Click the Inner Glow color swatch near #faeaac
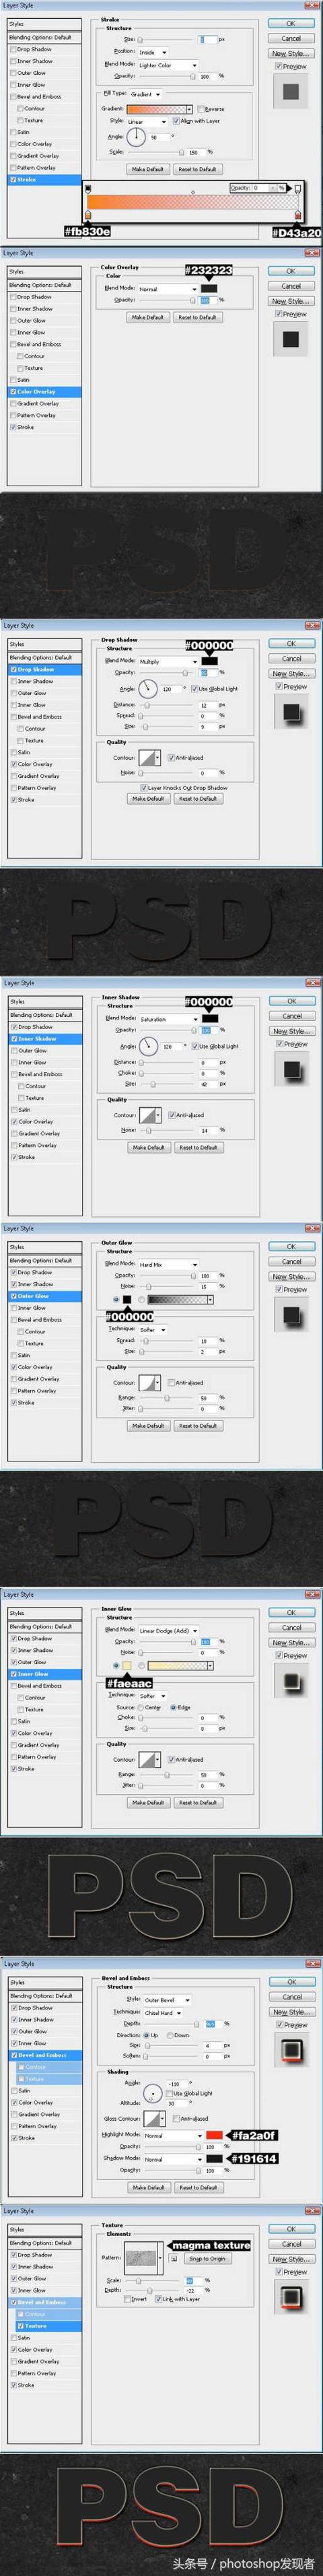Image resolution: width=323 pixels, height=2576 pixels. [x=127, y=1666]
